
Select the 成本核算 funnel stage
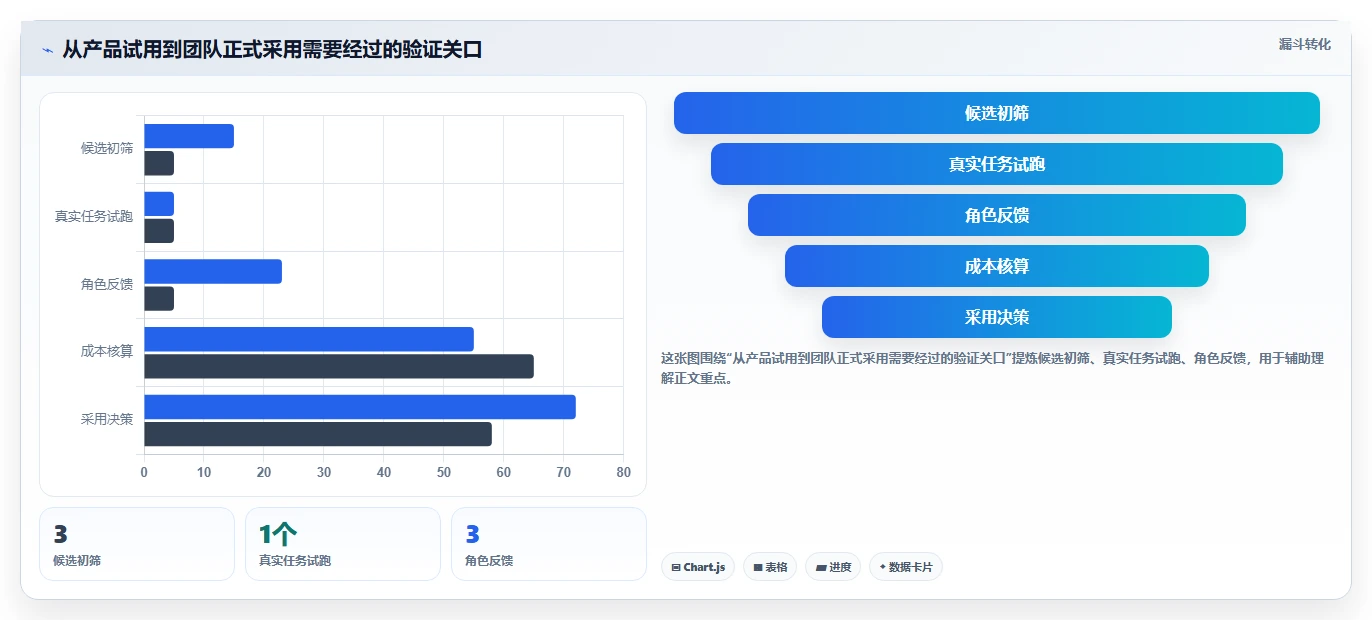pyautogui.click(x=997, y=266)
